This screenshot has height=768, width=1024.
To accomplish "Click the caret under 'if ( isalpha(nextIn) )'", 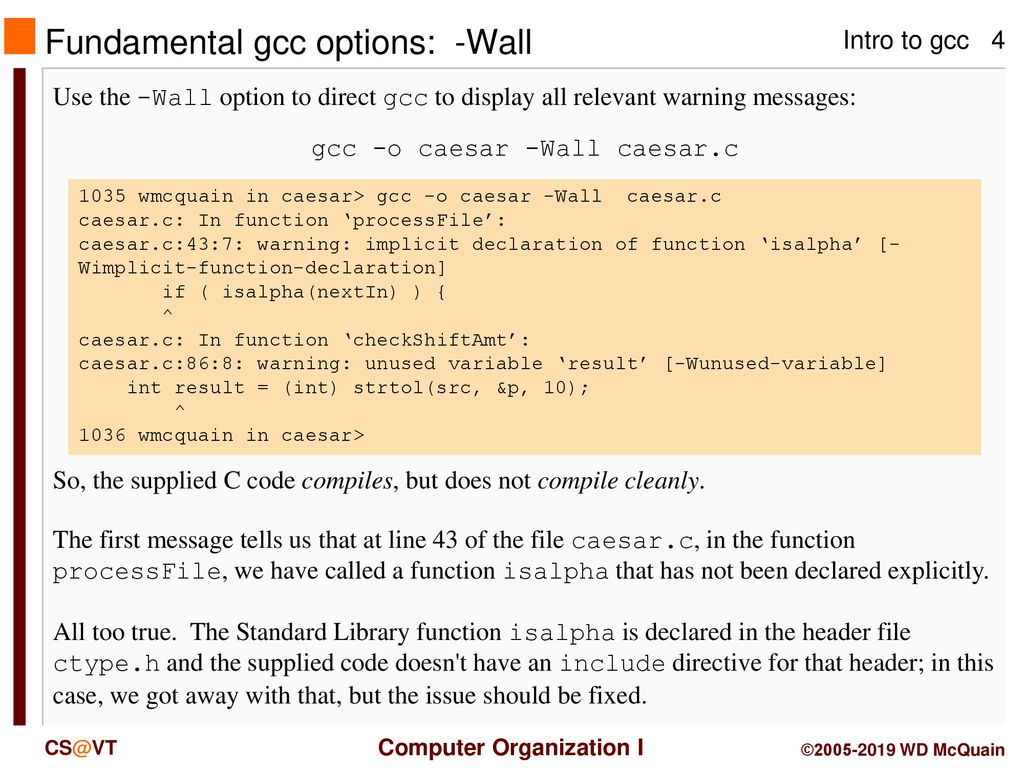I will pyautogui.click(x=168, y=313).
